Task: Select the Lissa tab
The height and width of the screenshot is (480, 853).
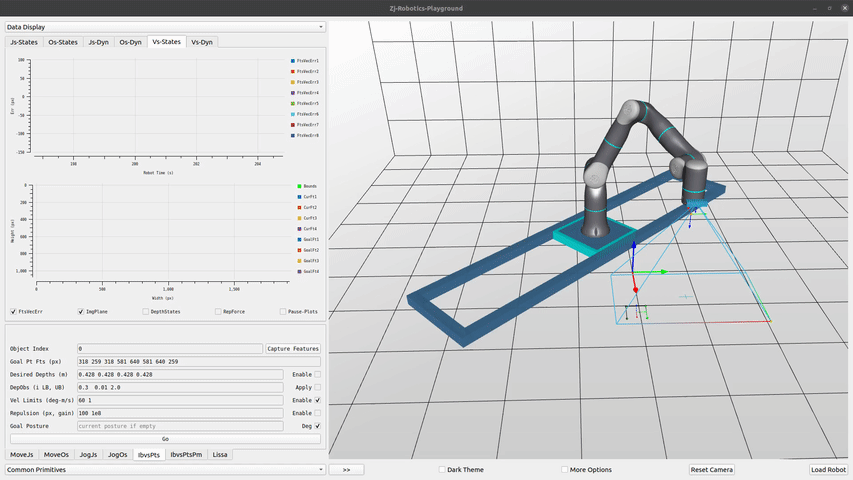Action: [x=220, y=454]
